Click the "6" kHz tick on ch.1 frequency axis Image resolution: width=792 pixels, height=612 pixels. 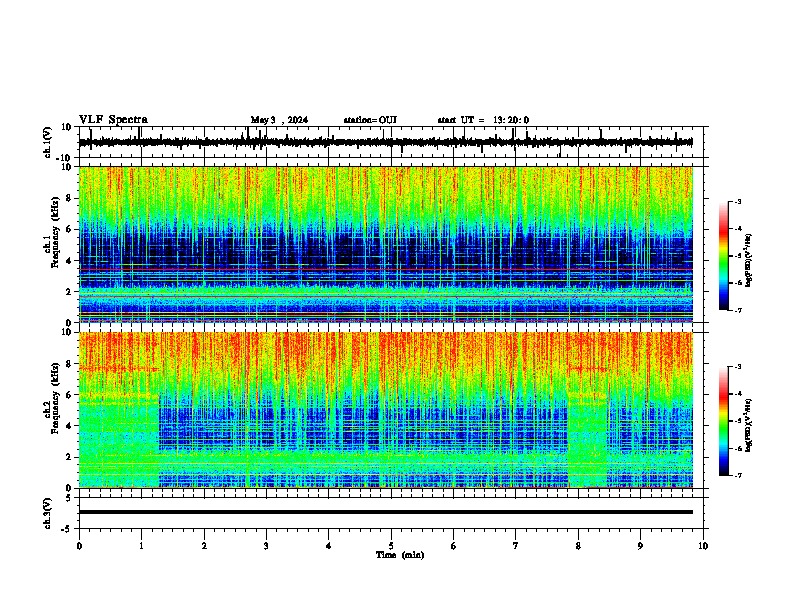pos(70,229)
